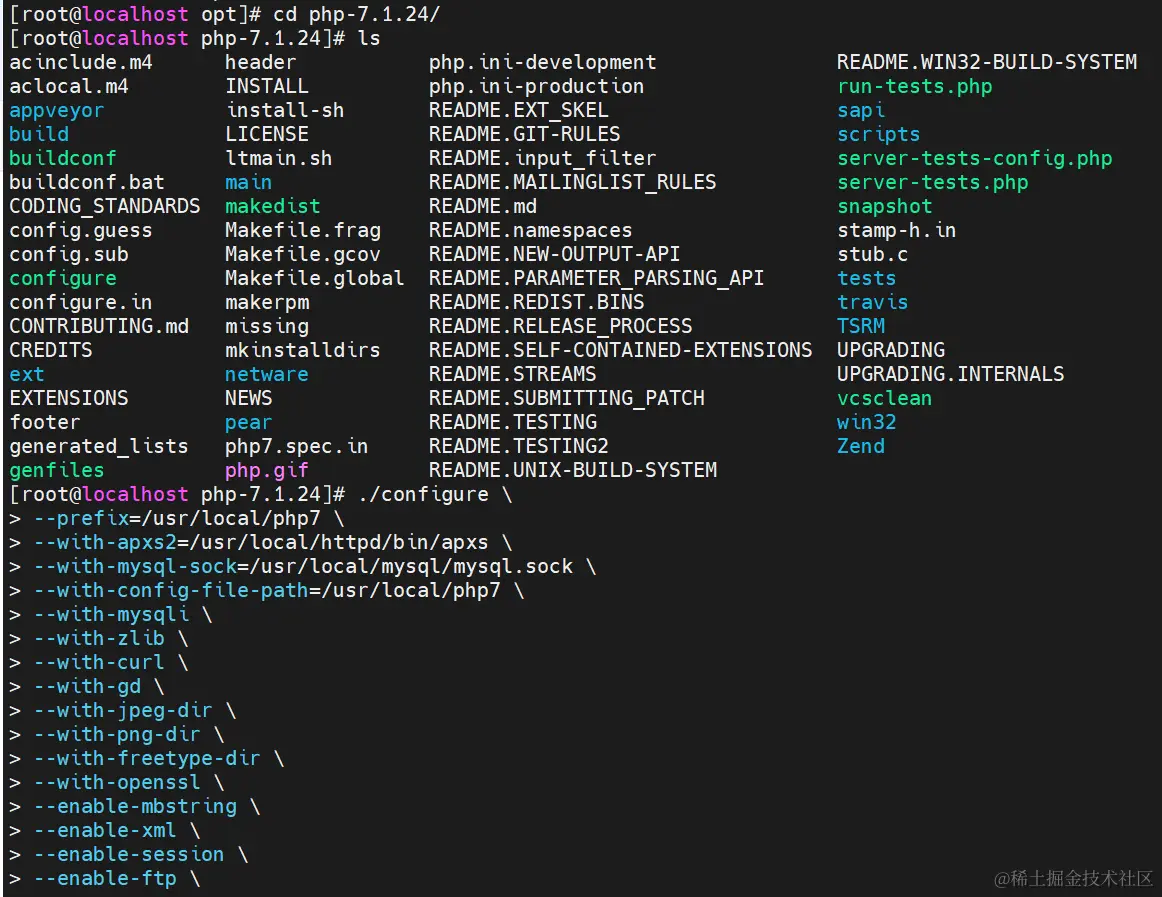Select README.namespaces file name

point(531,231)
